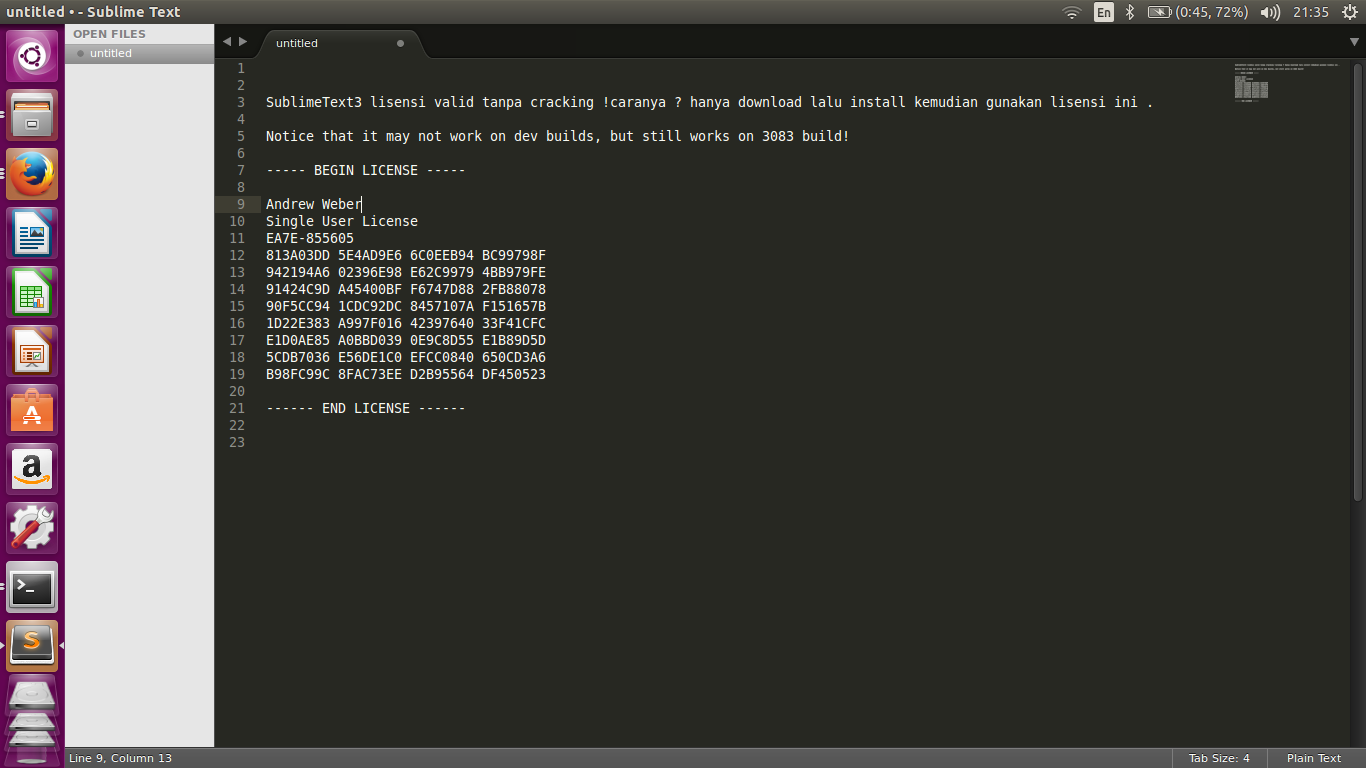The height and width of the screenshot is (768, 1366).
Task: Open LibreOffice Calc from the dock
Action: pyautogui.click(x=32, y=292)
